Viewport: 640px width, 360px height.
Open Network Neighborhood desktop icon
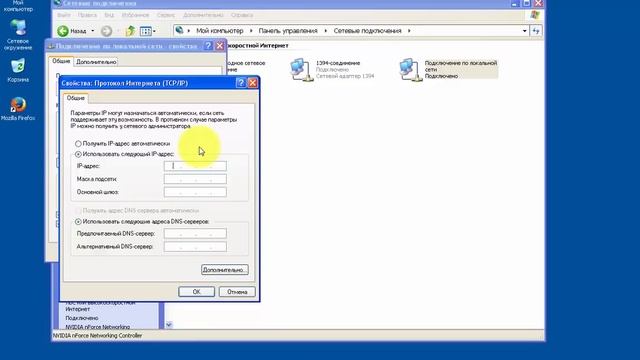[18, 35]
